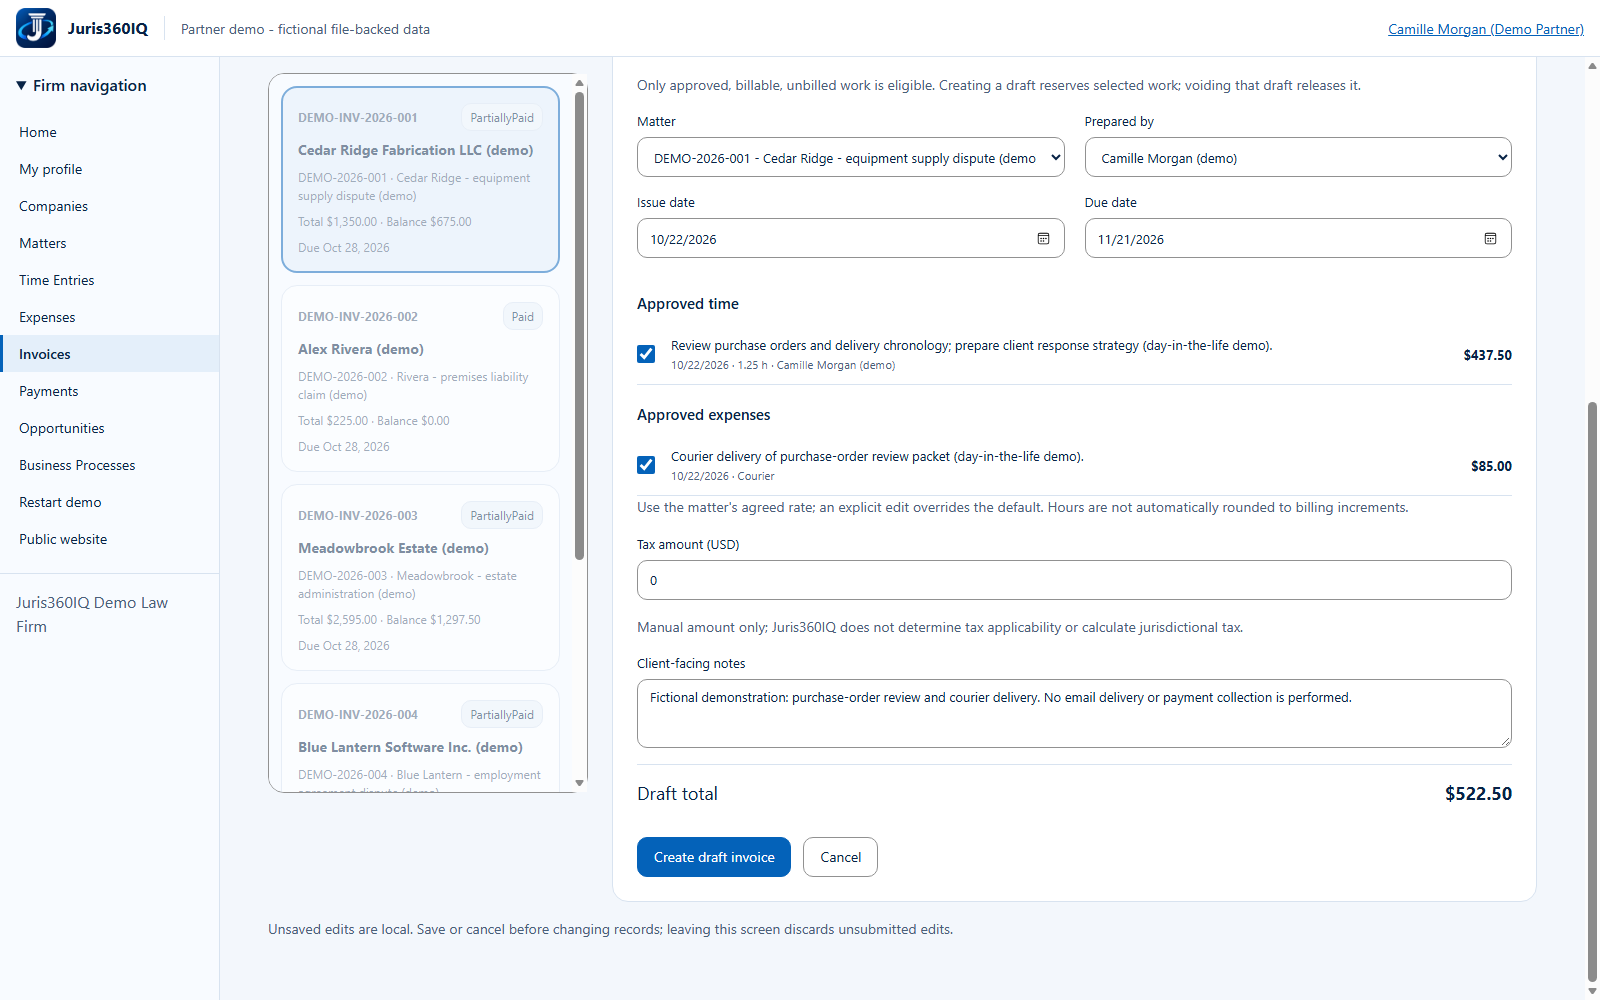Click the Issue date field
1600x1000 pixels.
[x=850, y=239]
